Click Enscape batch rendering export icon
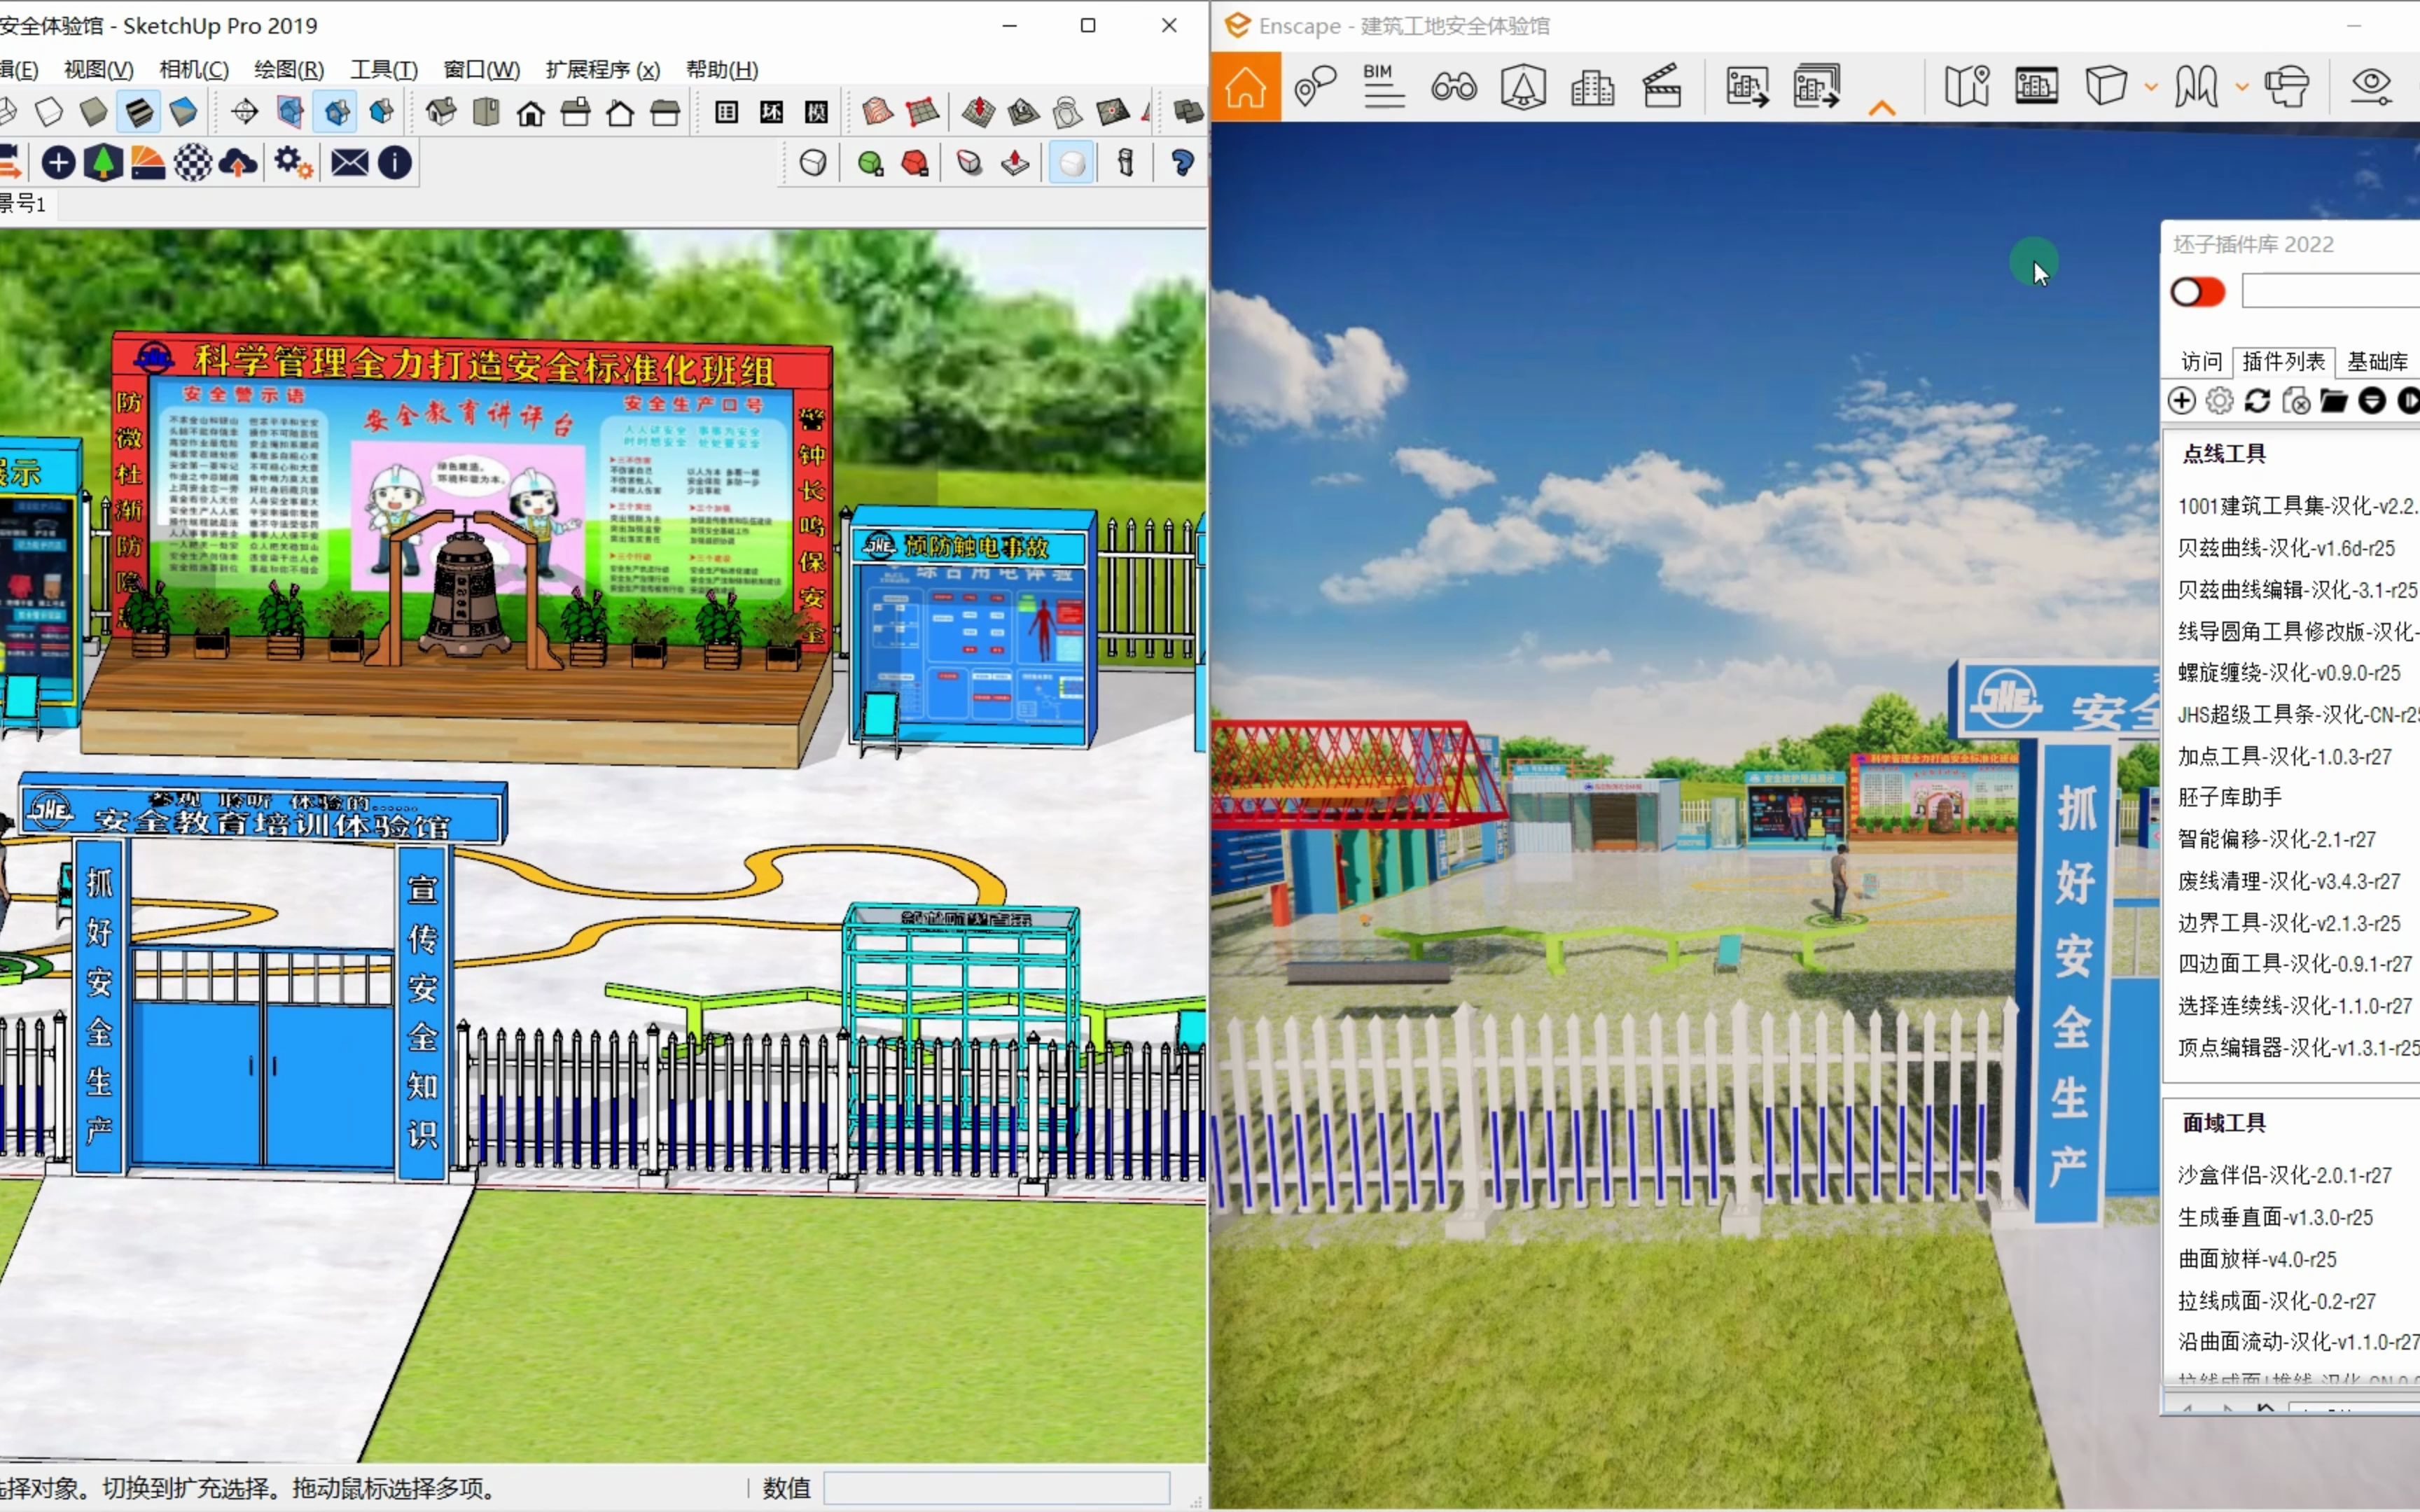The height and width of the screenshot is (1512, 2420). (1816, 87)
